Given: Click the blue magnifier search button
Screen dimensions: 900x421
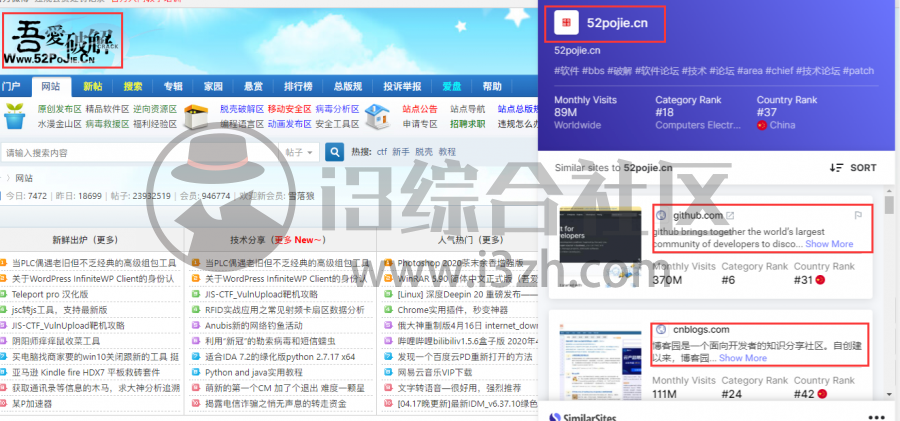Looking at the screenshot, I should click(x=334, y=152).
